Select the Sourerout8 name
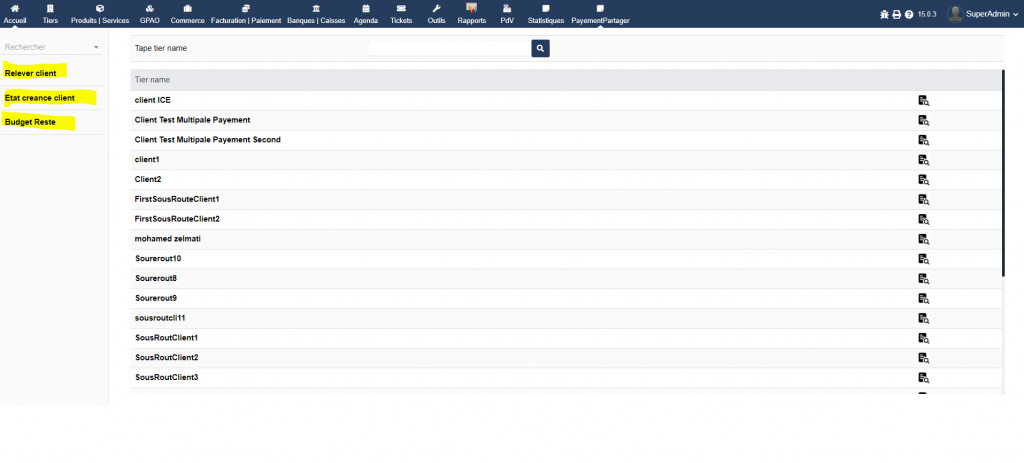 pyautogui.click(x=156, y=278)
